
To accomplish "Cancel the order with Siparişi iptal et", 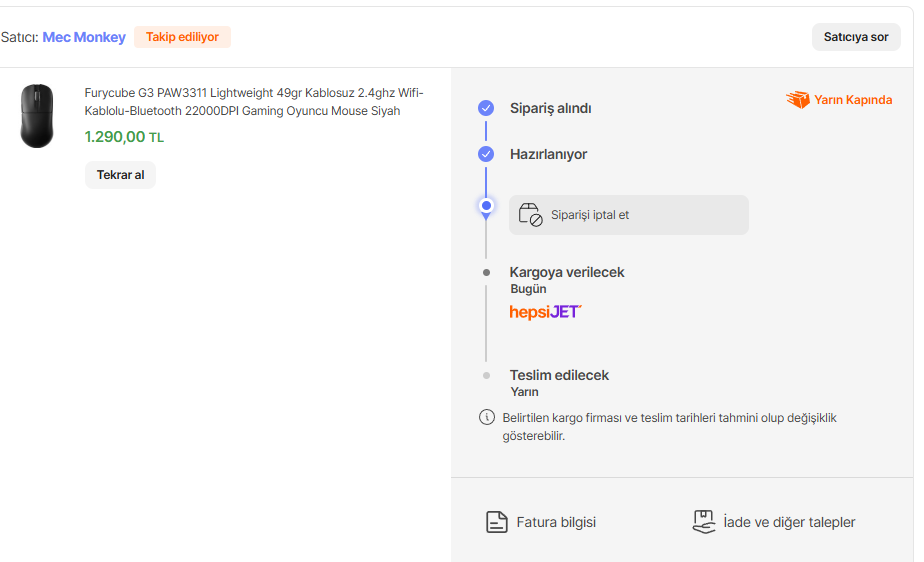I will [628, 215].
